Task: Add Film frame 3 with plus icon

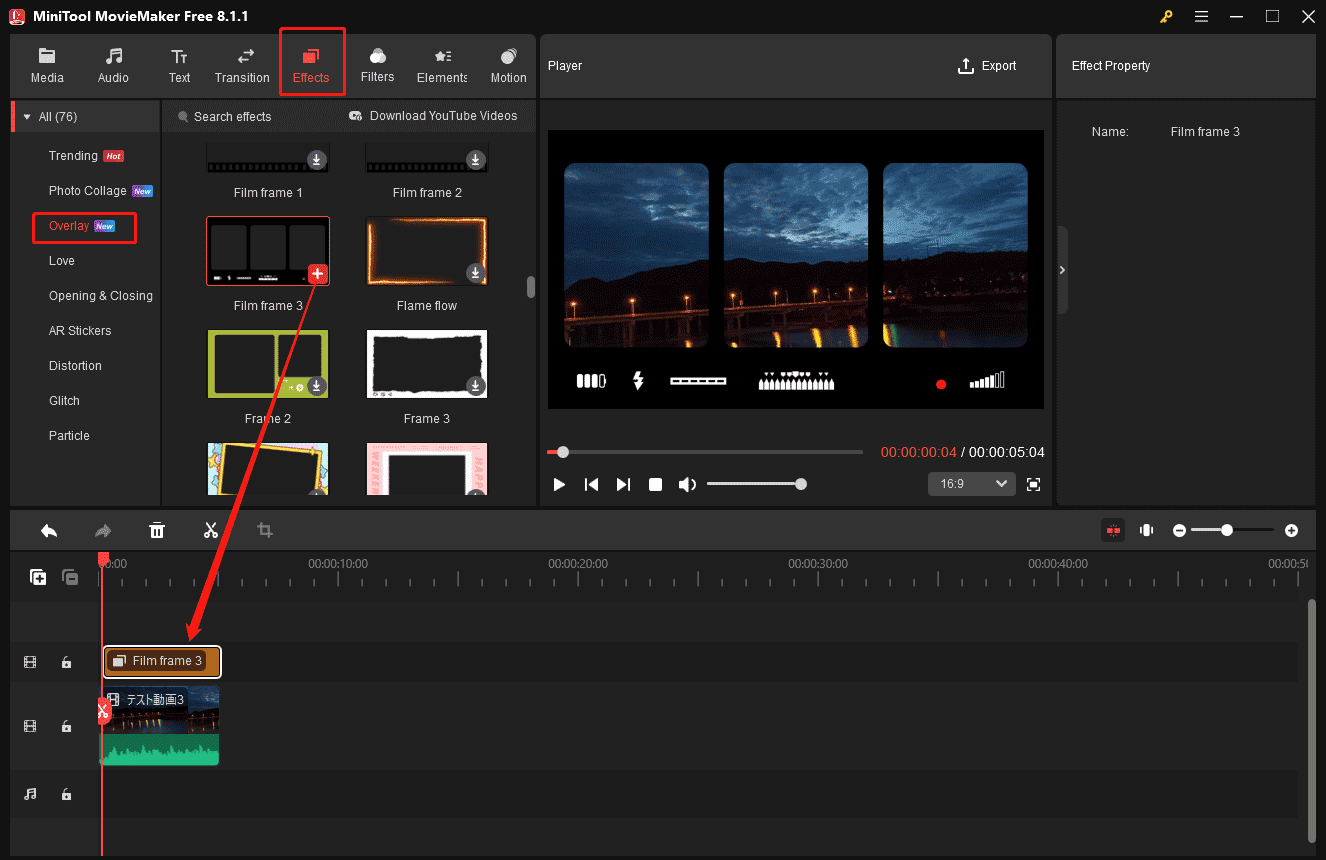Action: tap(317, 273)
